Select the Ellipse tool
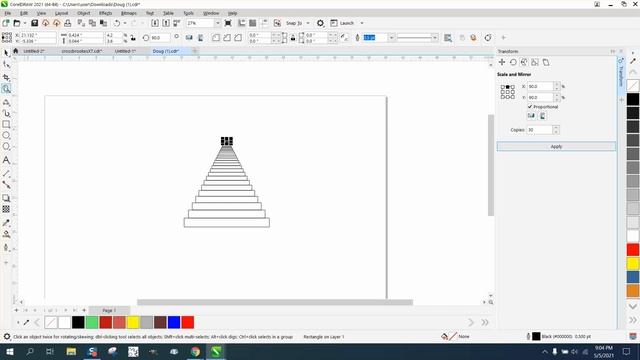The image size is (640, 360). tap(6, 135)
